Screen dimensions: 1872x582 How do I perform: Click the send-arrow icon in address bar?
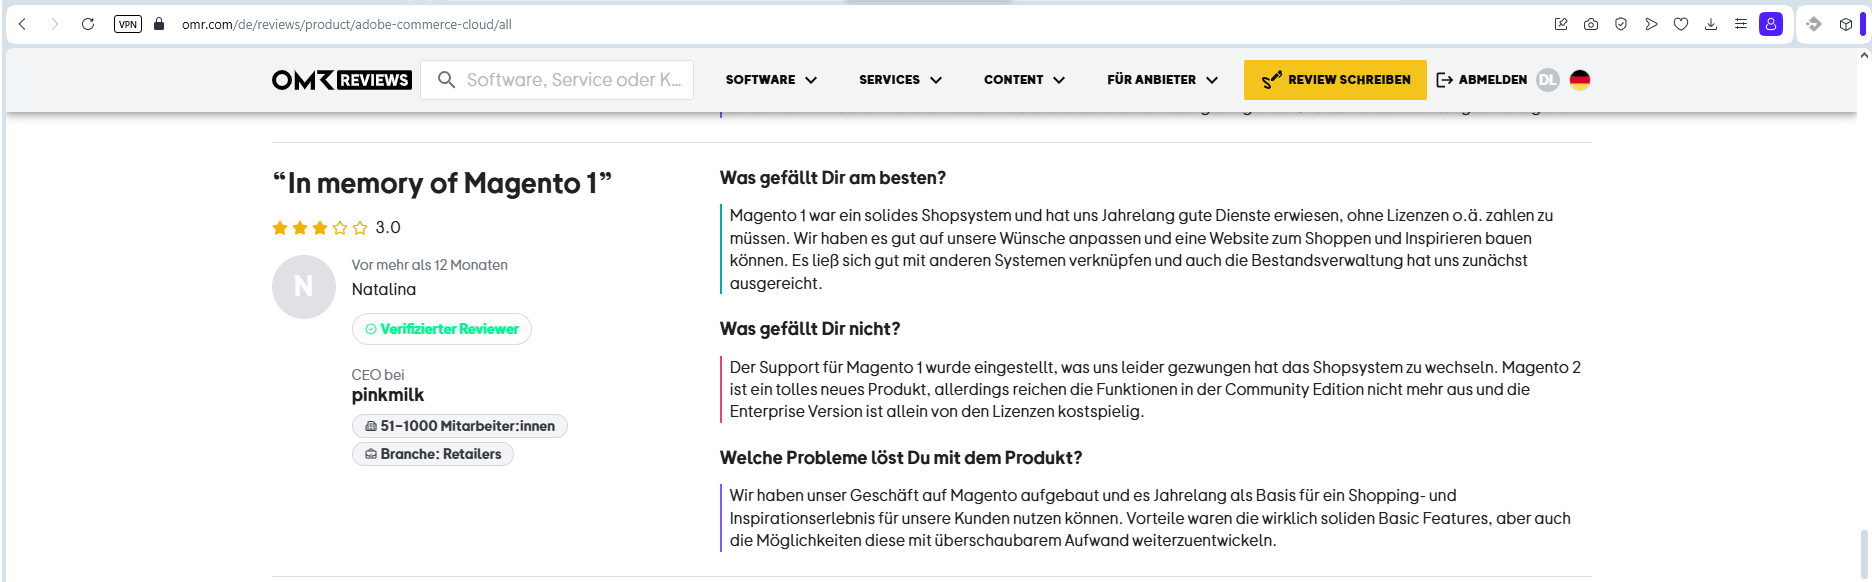coord(1651,24)
